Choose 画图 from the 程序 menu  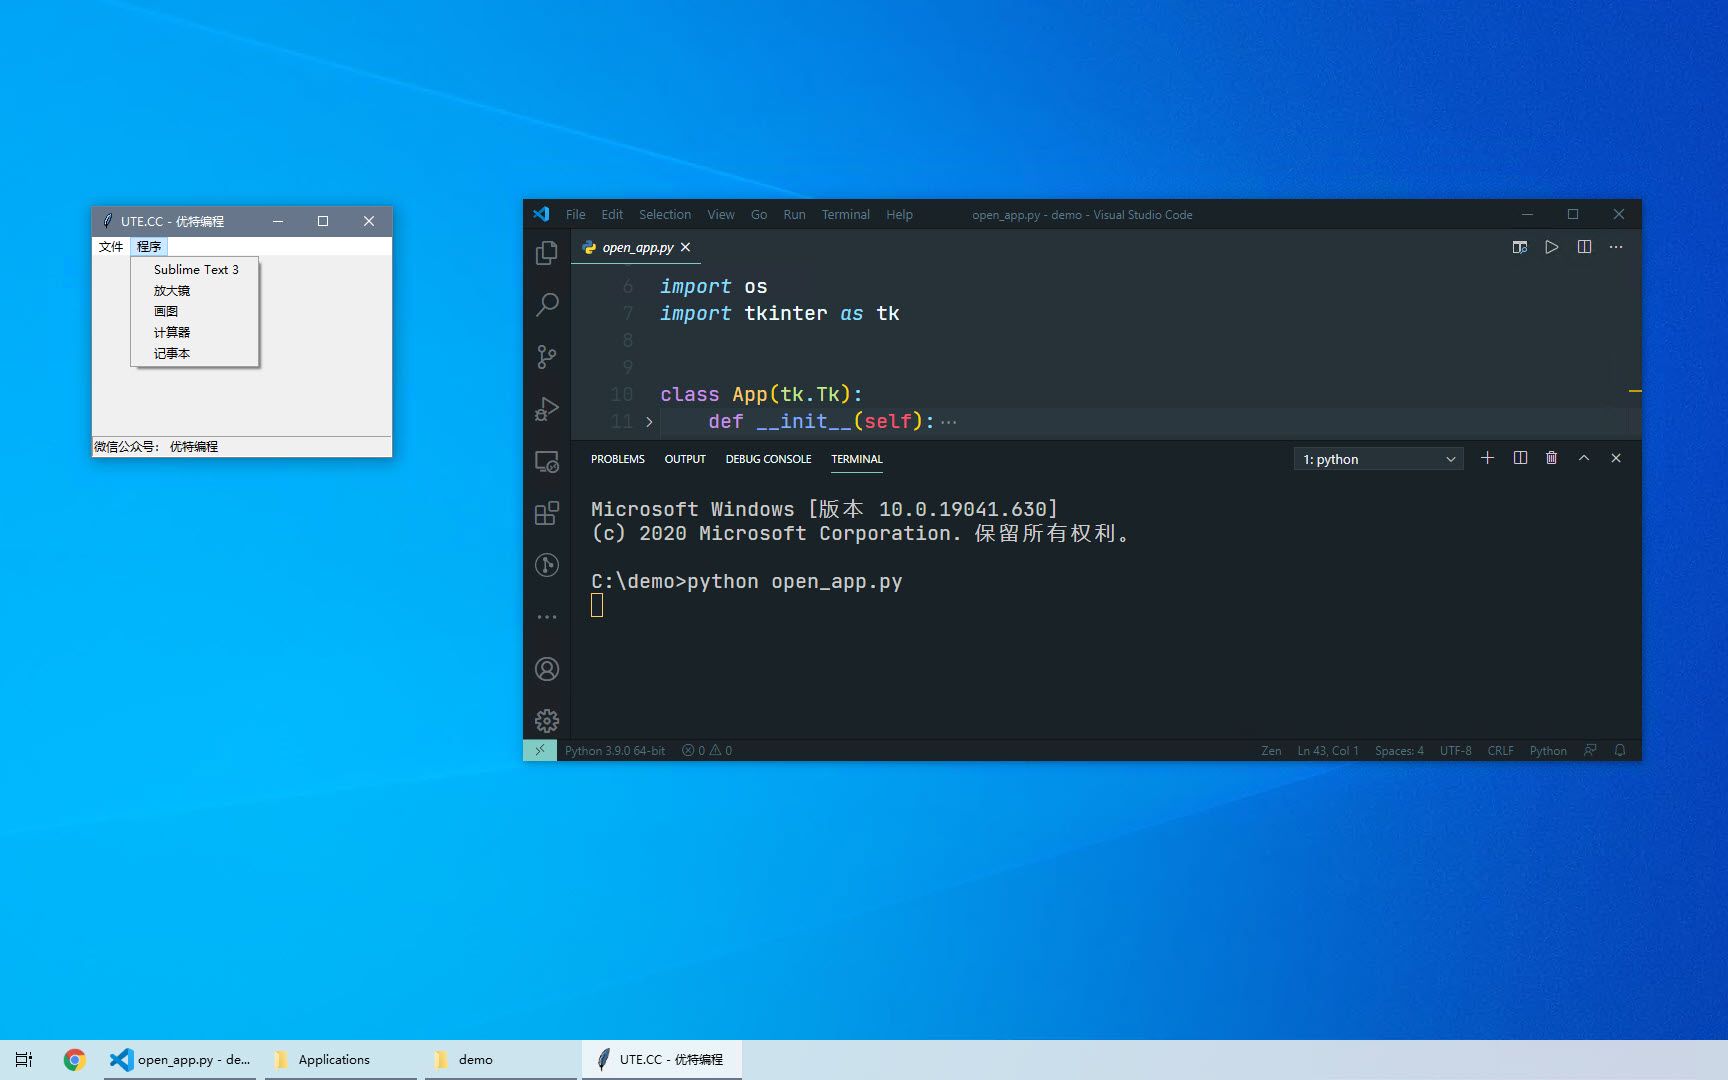[x=195, y=312]
